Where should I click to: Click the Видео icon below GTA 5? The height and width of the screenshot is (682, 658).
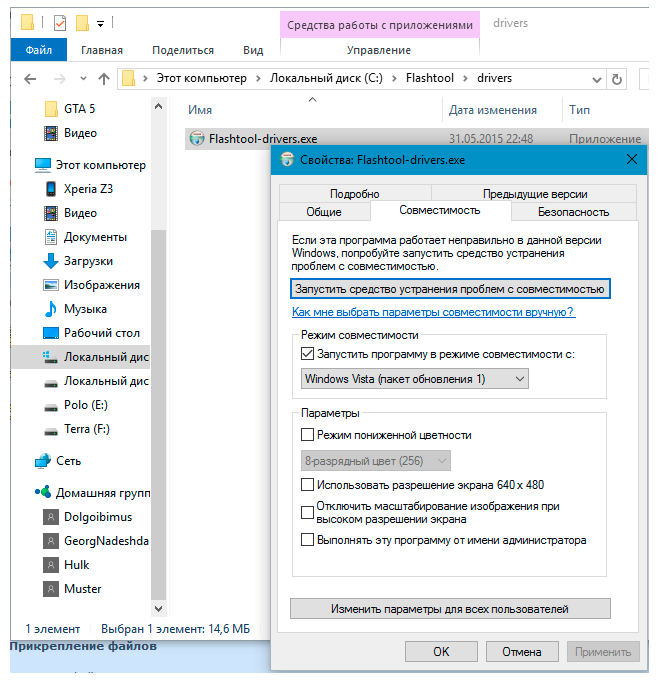pyautogui.click(x=51, y=133)
